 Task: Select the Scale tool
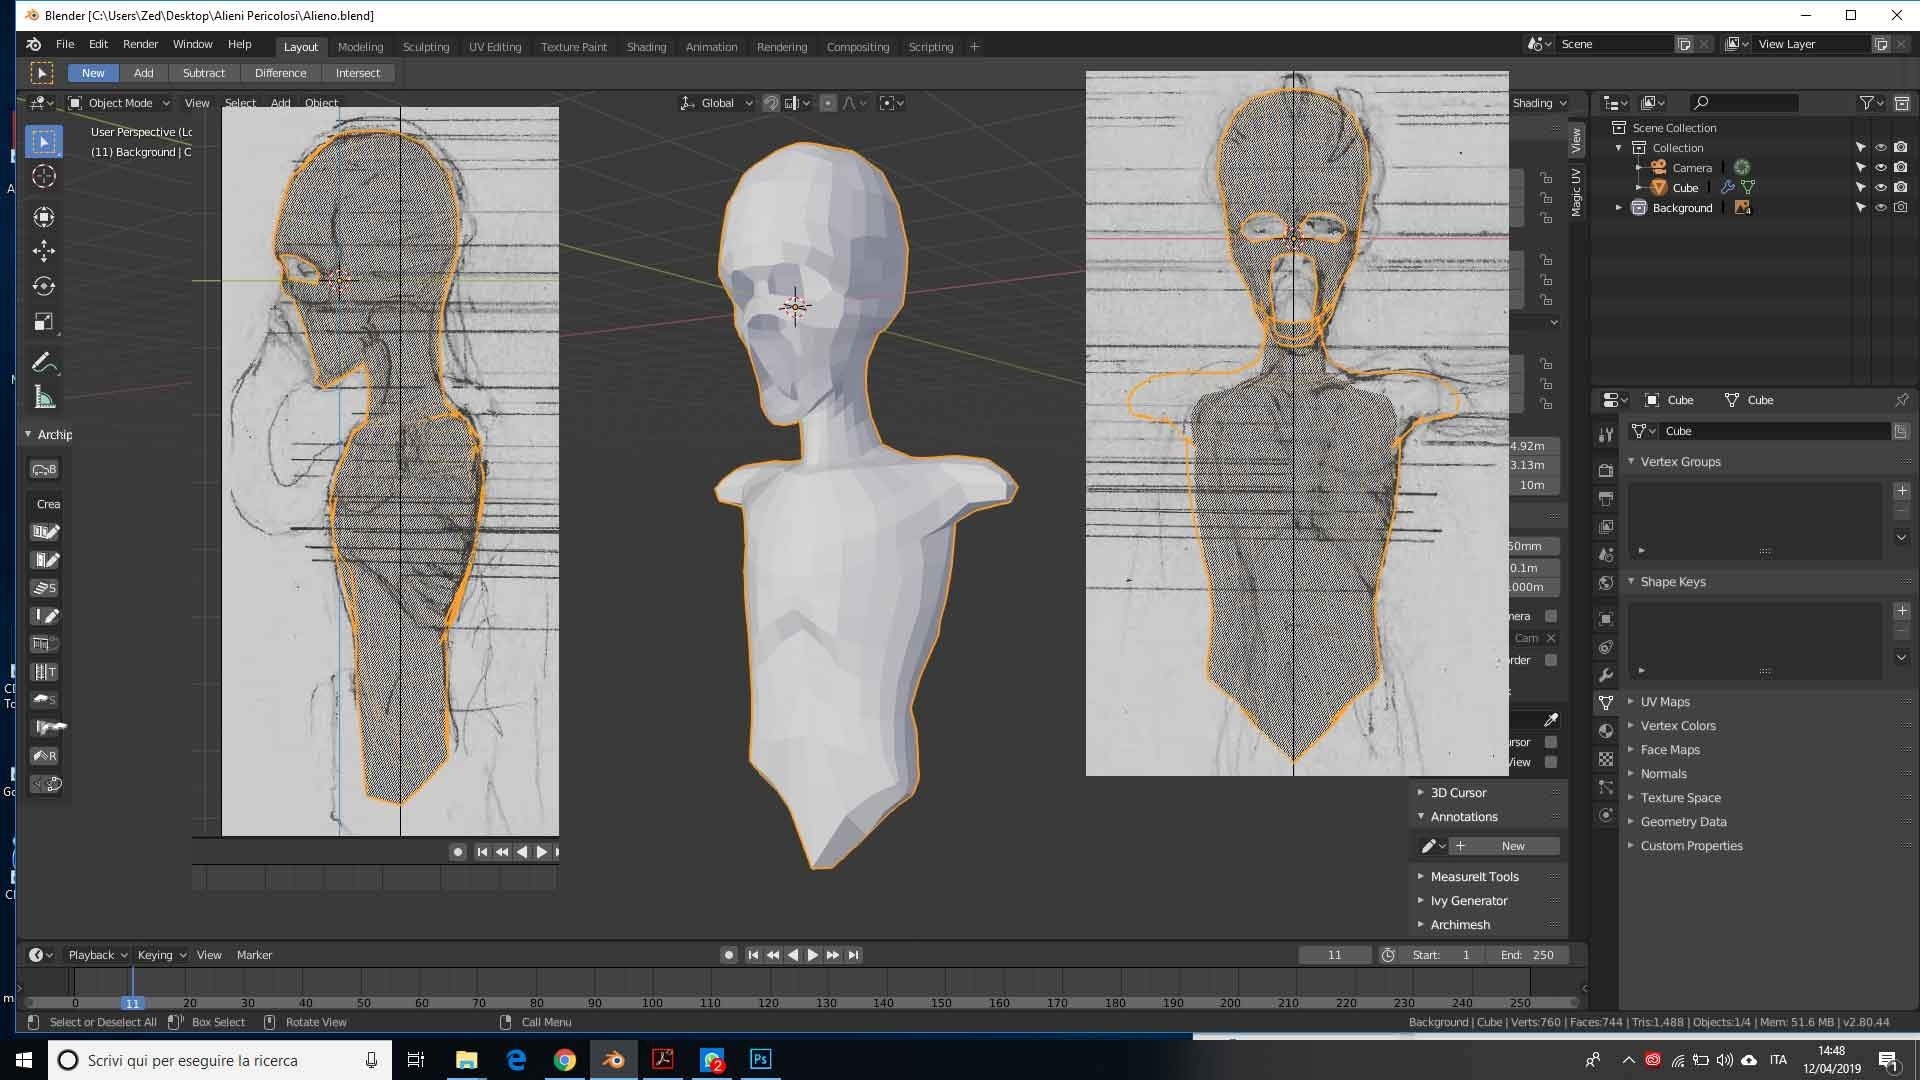click(x=44, y=322)
